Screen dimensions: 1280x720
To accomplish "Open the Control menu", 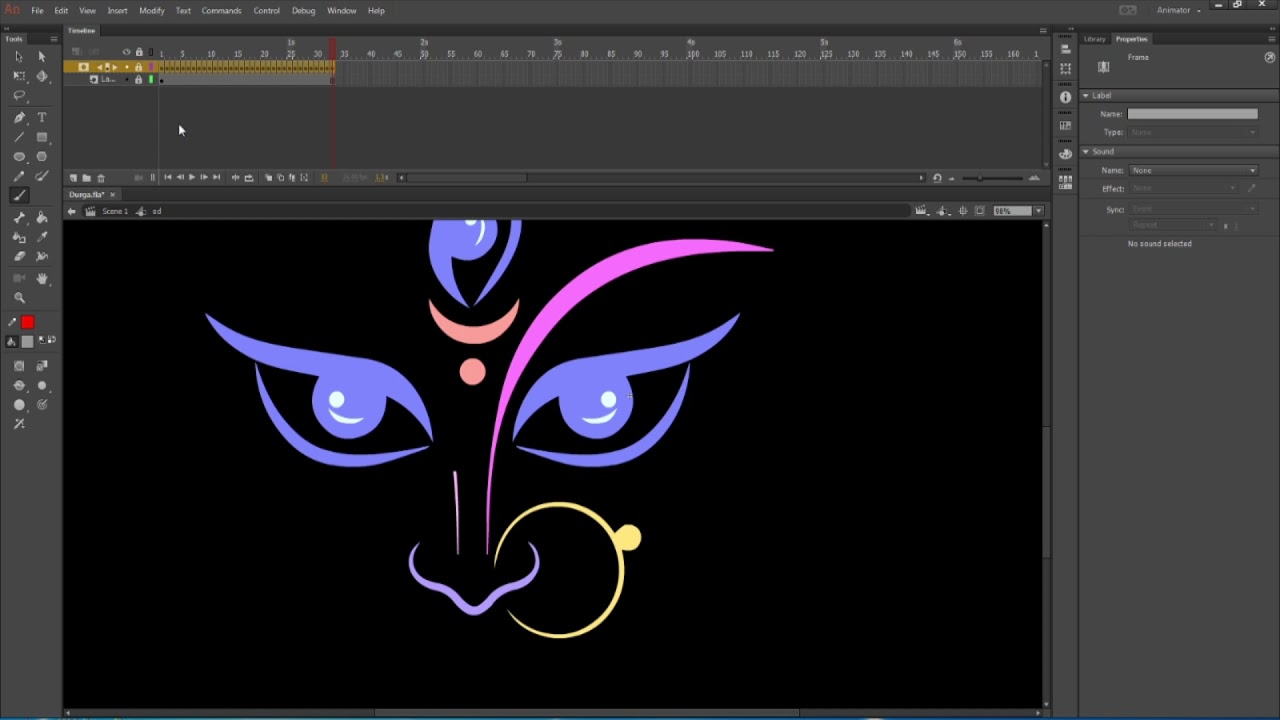I will pyautogui.click(x=266, y=10).
